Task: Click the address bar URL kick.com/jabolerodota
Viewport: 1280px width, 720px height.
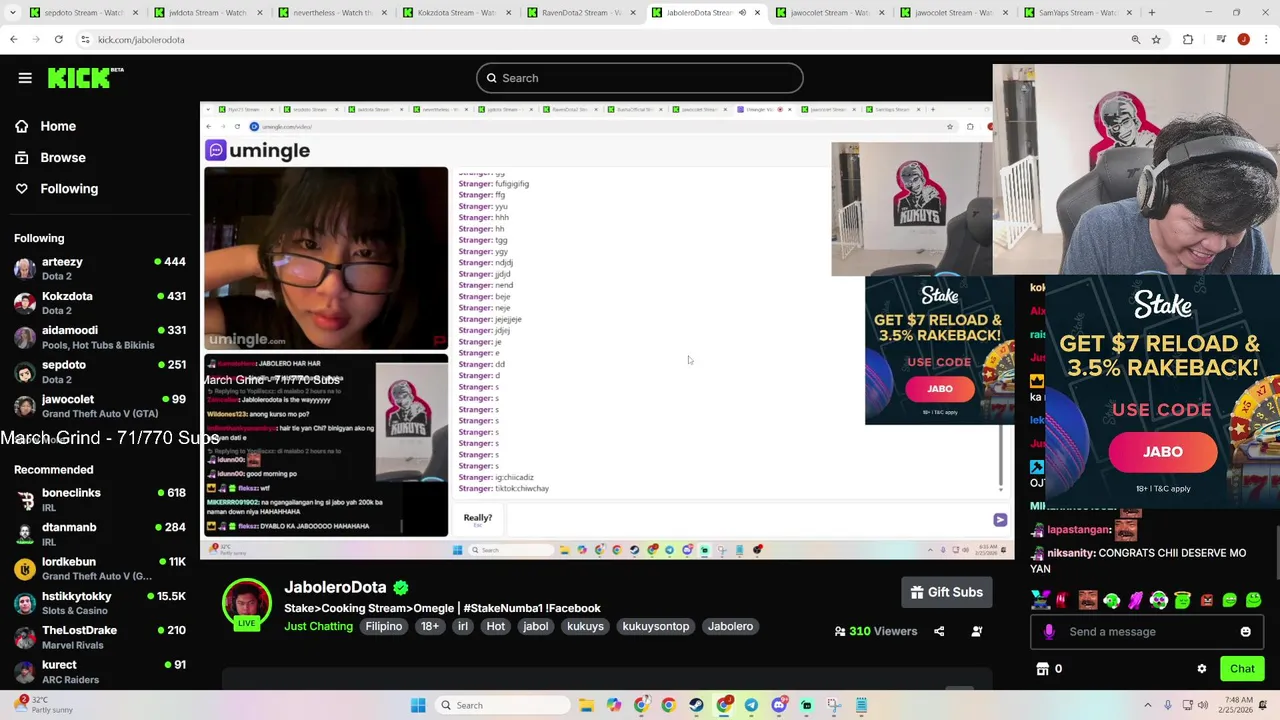Action: coord(141,40)
